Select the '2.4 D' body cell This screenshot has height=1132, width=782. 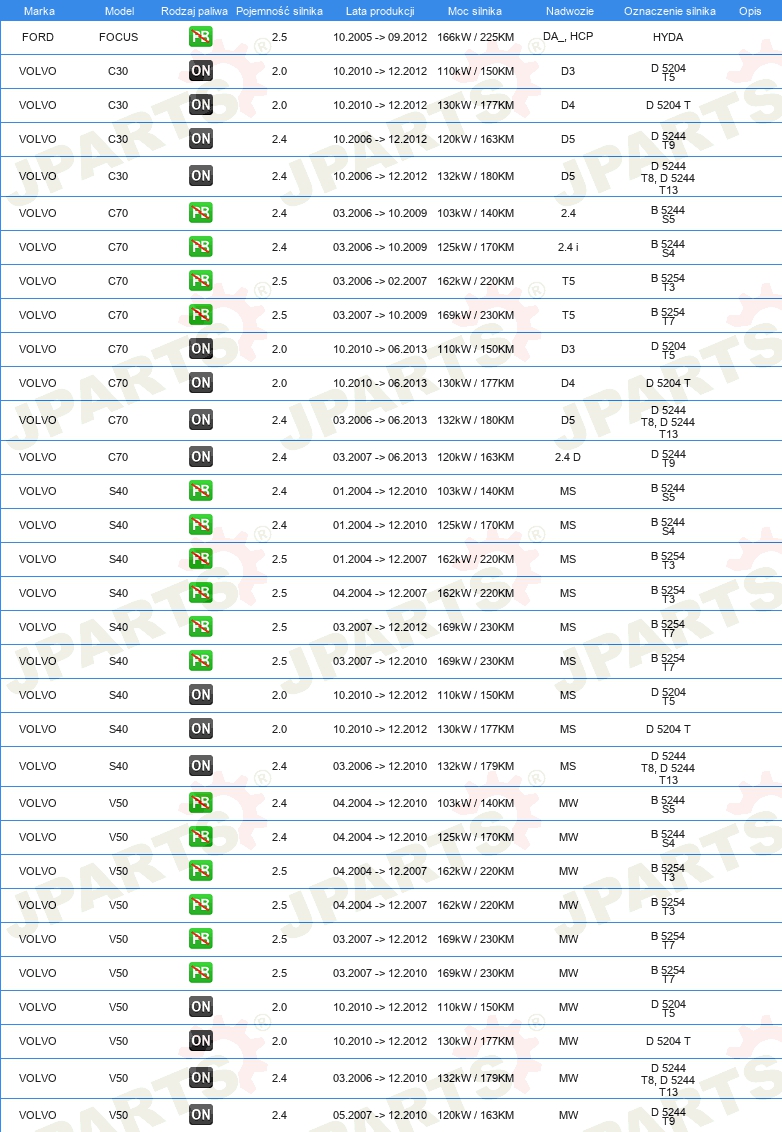(x=568, y=457)
